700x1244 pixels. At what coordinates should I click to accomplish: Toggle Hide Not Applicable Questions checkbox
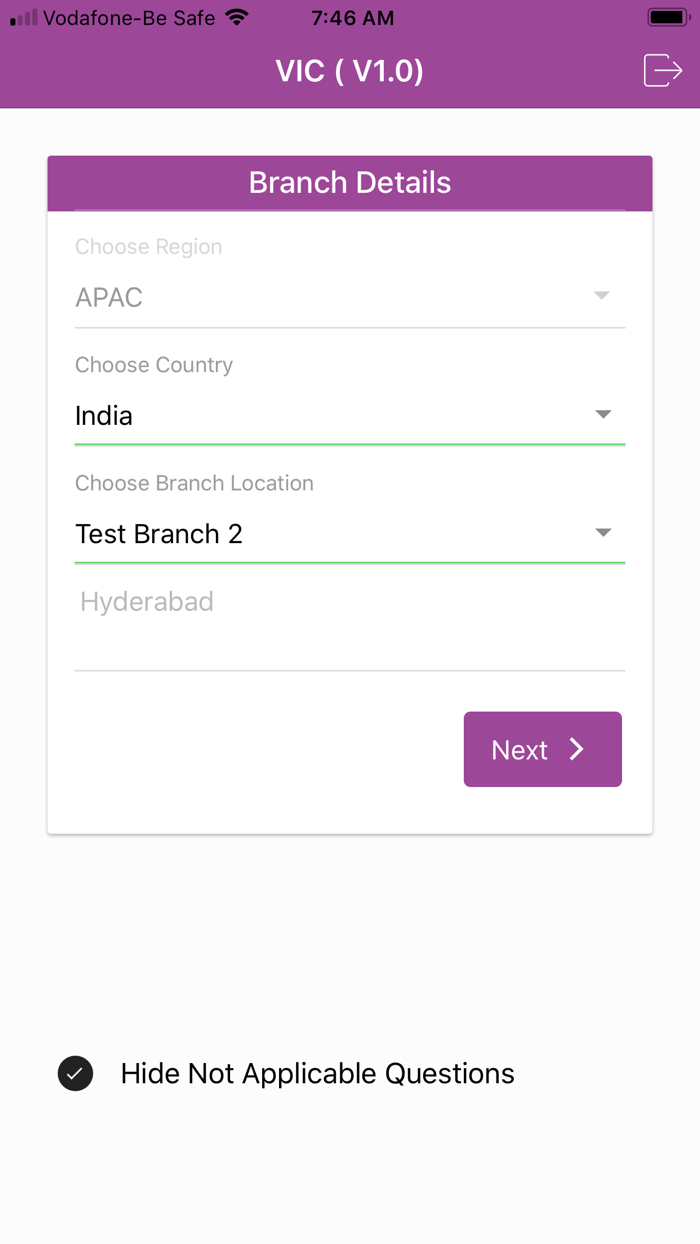(76, 1073)
